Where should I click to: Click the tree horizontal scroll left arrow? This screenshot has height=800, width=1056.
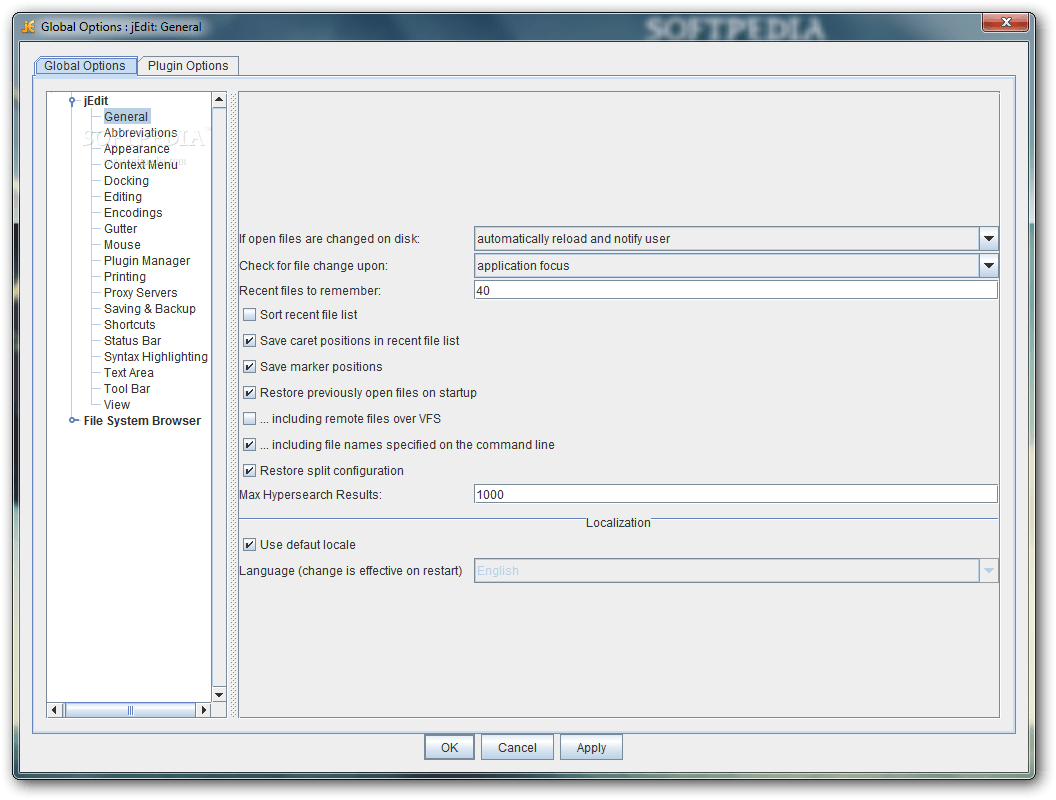tap(55, 710)
